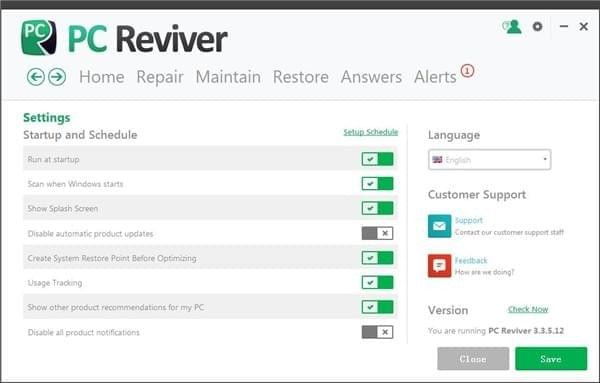
Task: Click the flag icon in Language box
Action: click(437, 160)
